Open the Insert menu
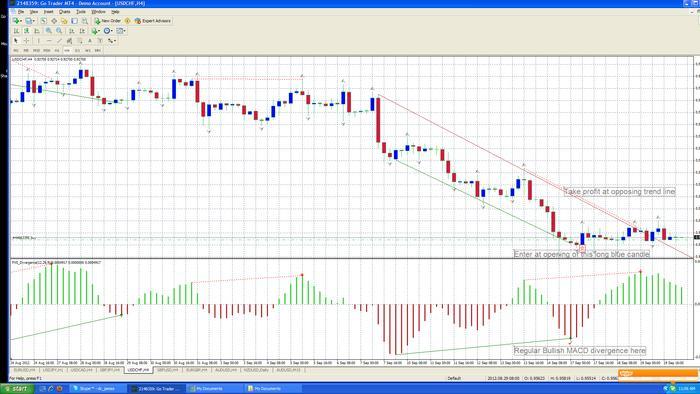 click(x=48, y=12)
